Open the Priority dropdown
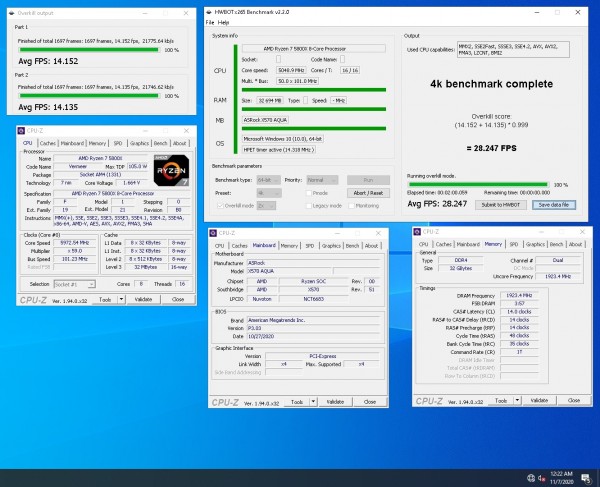Screen dimensions: 600x487 pos(322,180)
